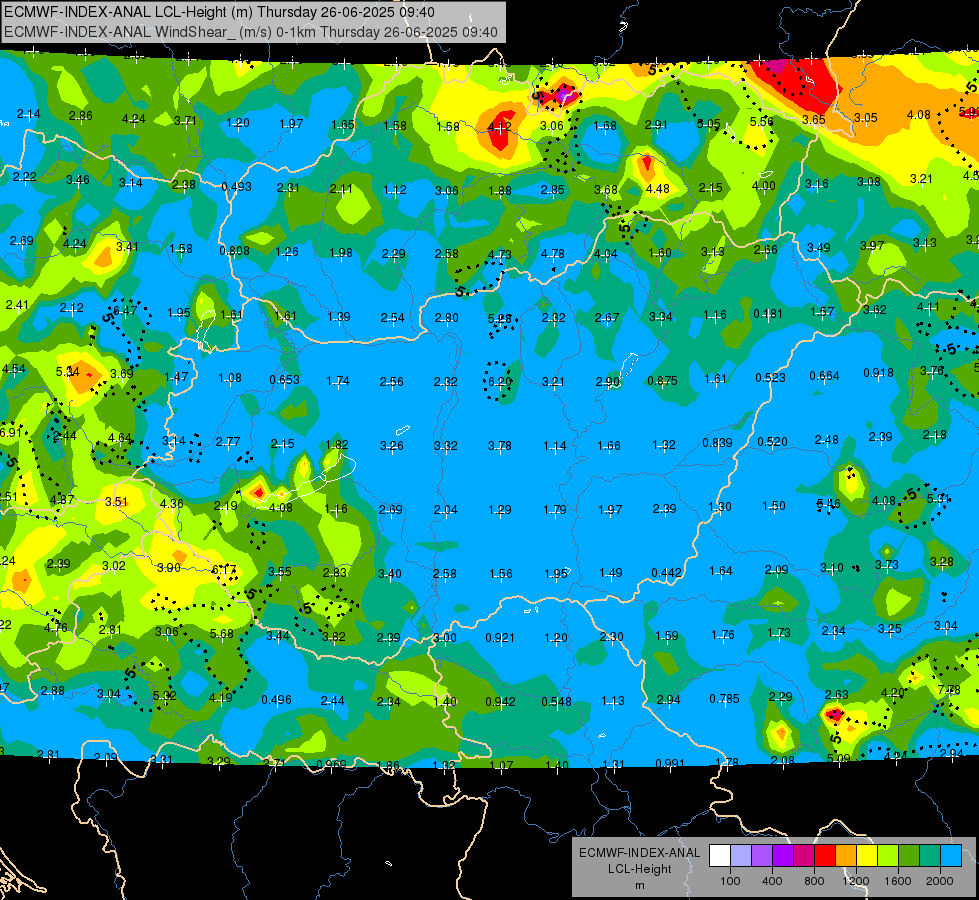
Task: Click wind shear value 0.442
Action: (x=666, y=573)
